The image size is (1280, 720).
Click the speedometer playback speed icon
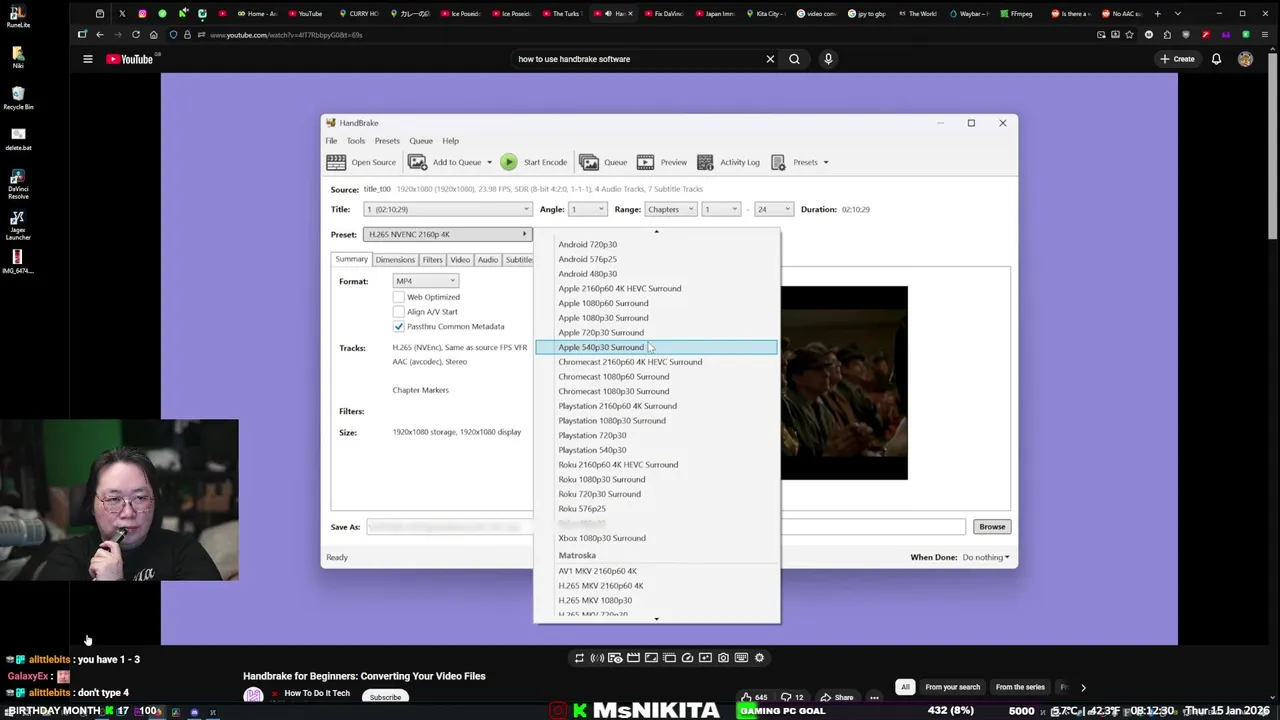coord(687,657)
